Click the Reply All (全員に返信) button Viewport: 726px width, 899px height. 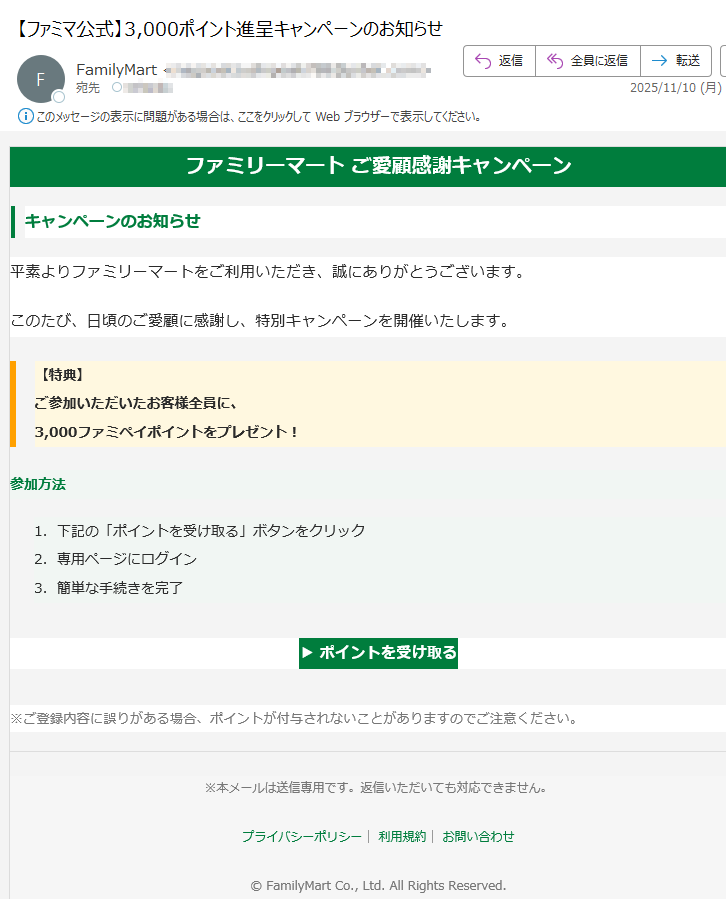pos(587,61)
